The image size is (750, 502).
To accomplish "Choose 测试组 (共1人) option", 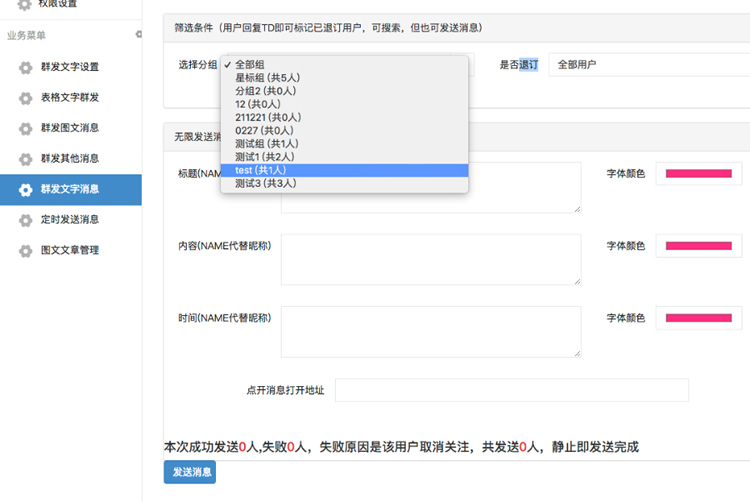I will coord(344,144).
